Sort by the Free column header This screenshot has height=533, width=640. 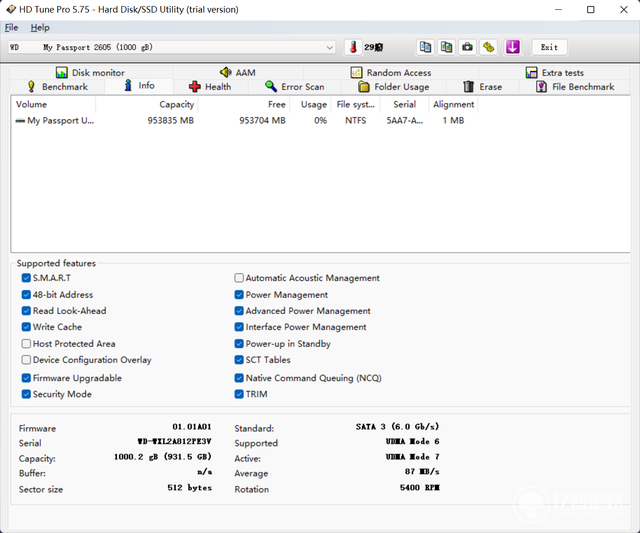point(244,104)
